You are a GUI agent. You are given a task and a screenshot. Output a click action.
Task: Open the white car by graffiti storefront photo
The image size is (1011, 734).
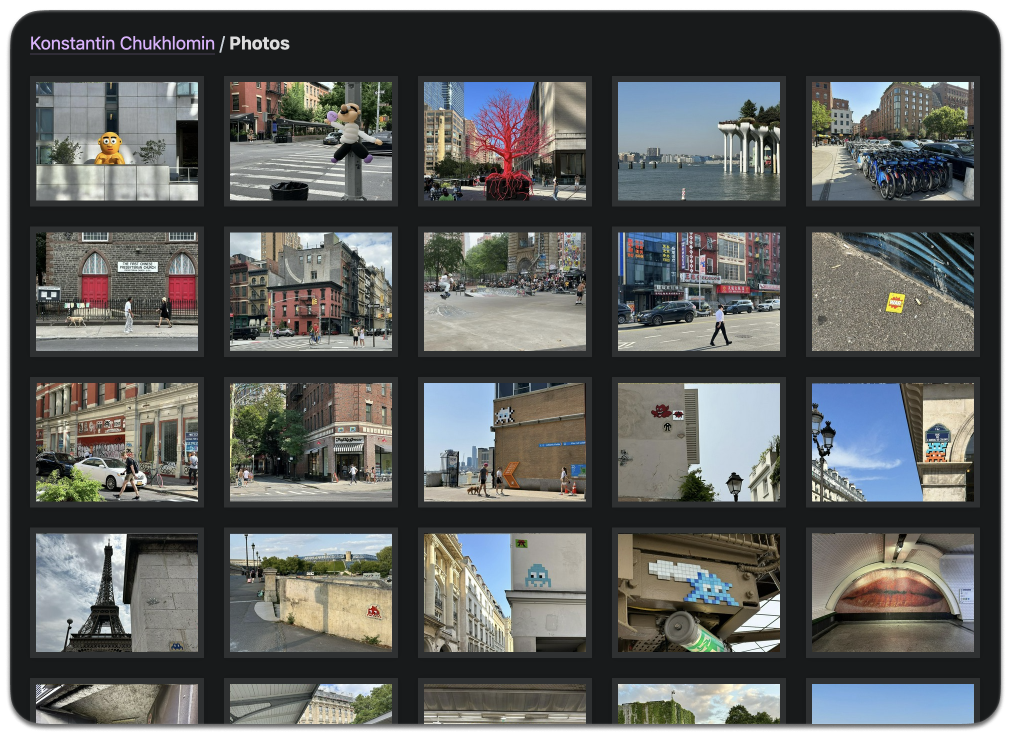click(x=117, y=442)
